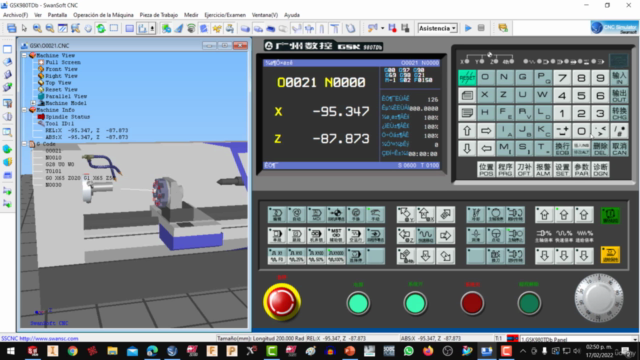Click the second light green round button
640x360 pixels.
(415, 303)
